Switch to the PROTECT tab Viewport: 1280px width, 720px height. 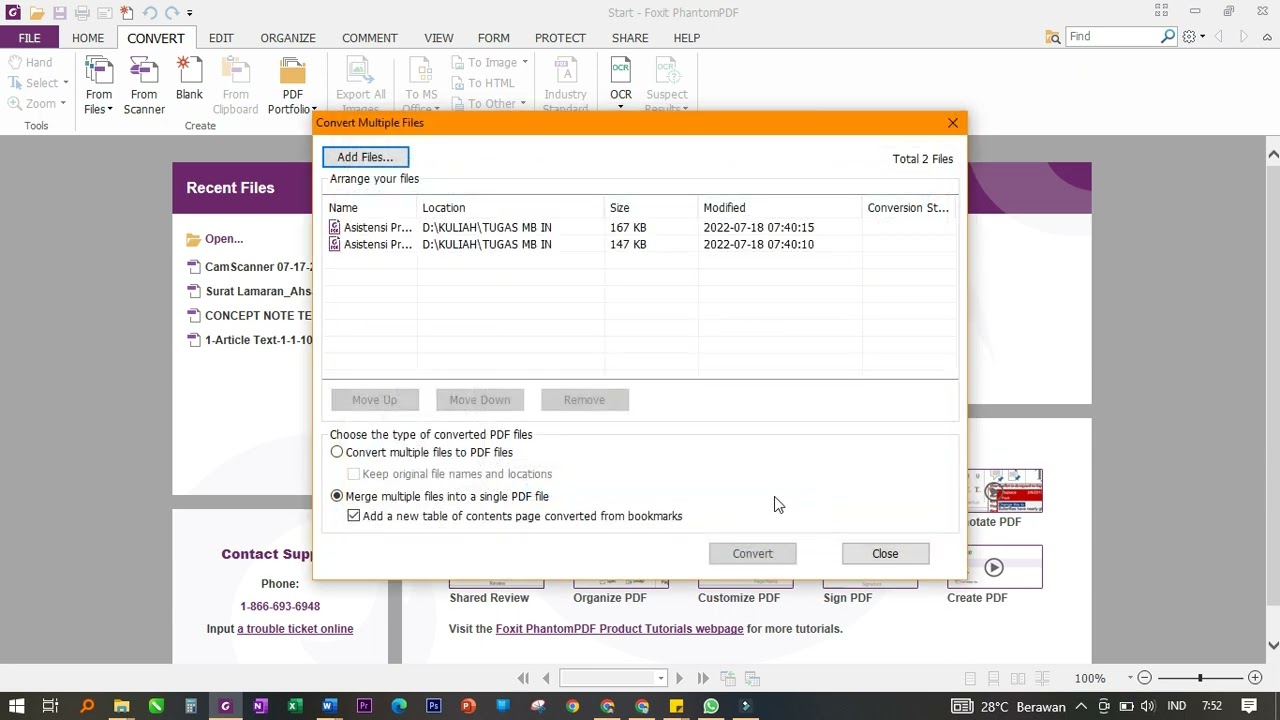pos(560,38)
